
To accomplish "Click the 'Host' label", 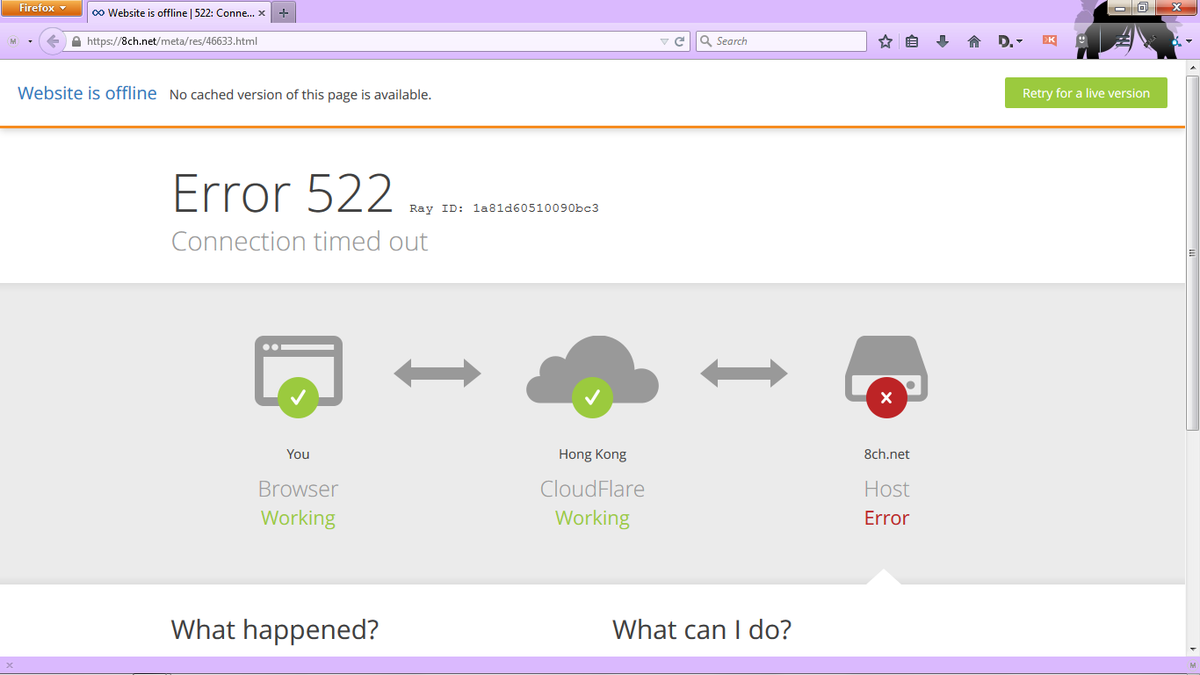I will click(887, 489).
